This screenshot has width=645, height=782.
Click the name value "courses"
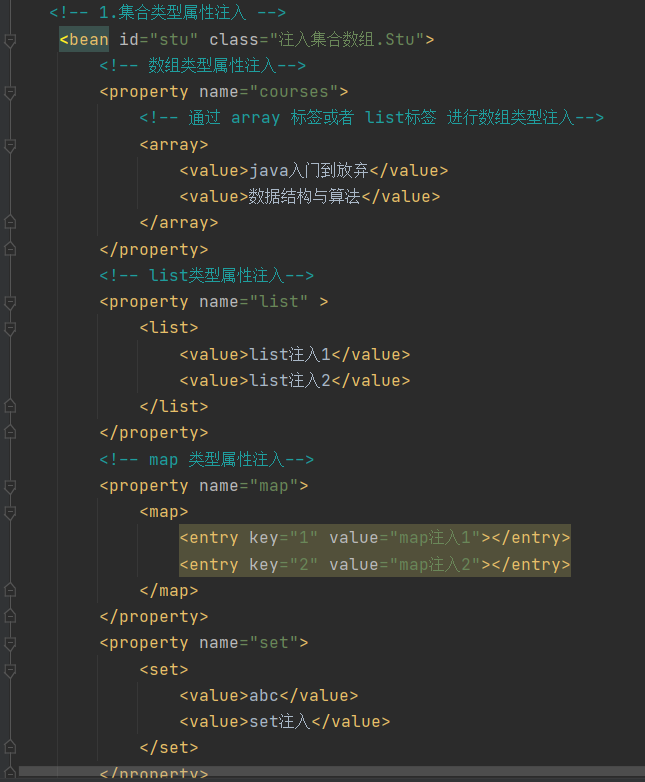294,92
